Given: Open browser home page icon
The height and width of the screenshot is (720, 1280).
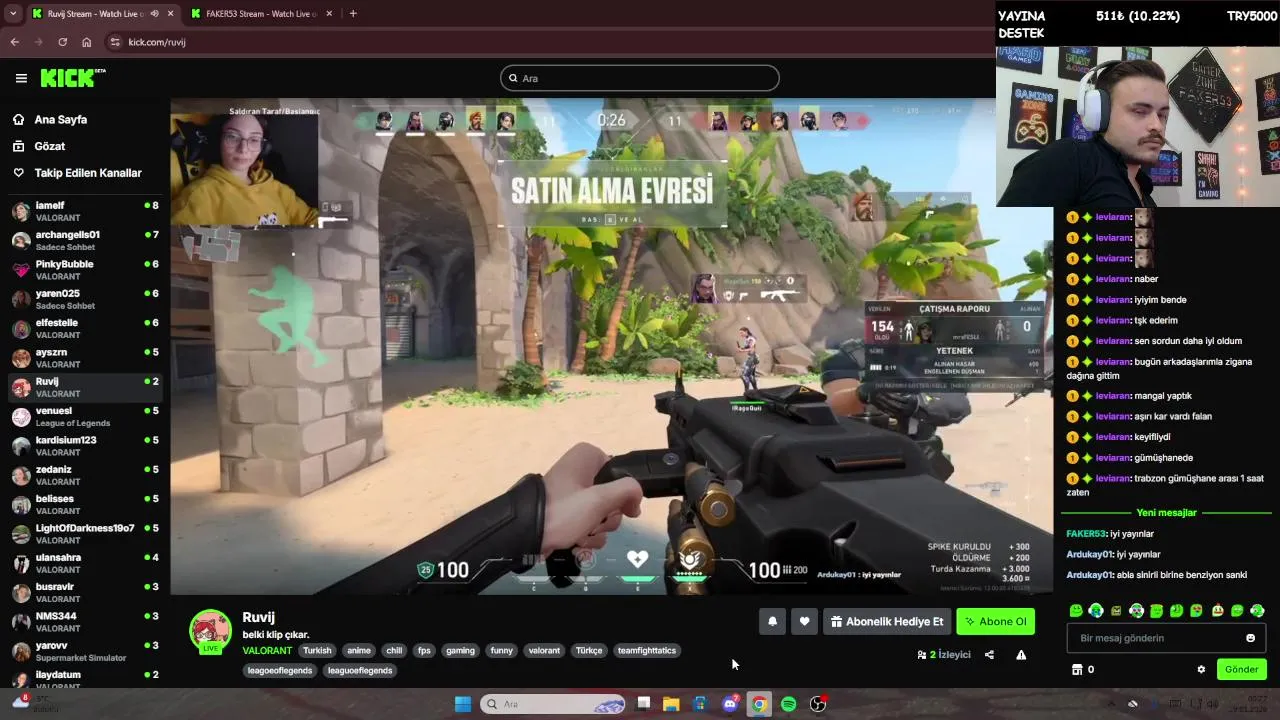Looking at the screenshot, I should point(87,42).
